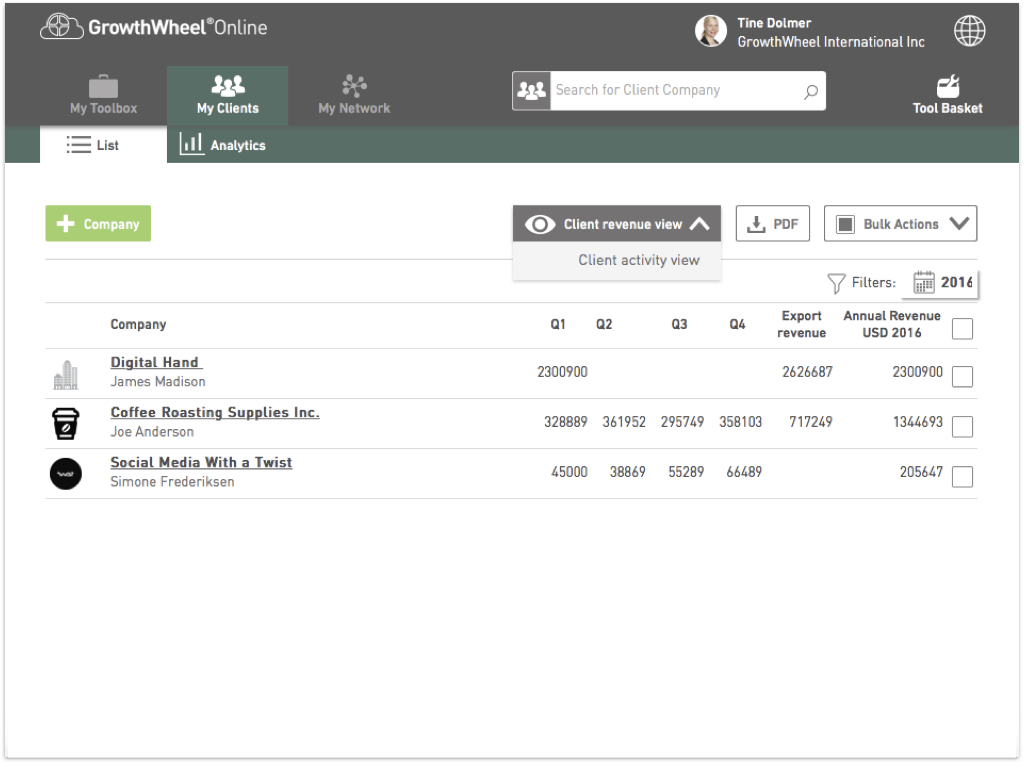
Task: Click the Export revenue column header
Action: point(801,325)
